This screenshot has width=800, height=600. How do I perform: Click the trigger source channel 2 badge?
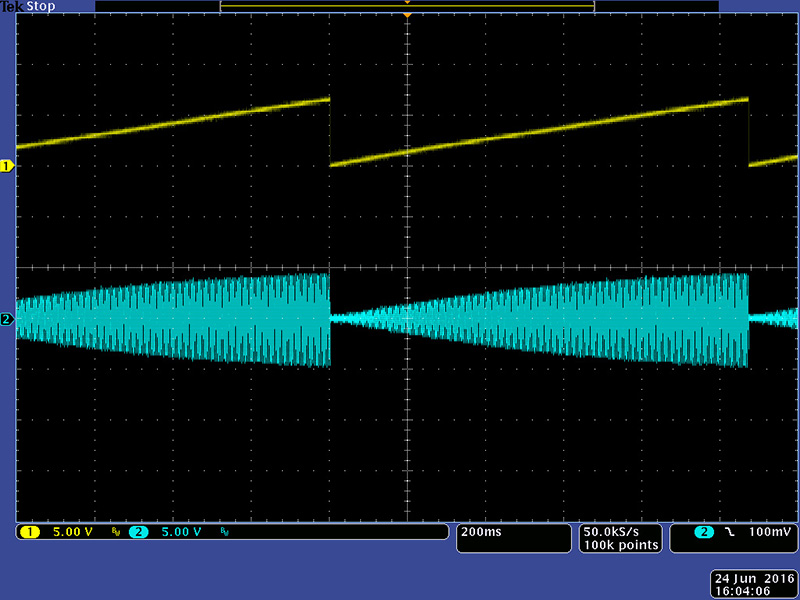click(x=704, y=532)
